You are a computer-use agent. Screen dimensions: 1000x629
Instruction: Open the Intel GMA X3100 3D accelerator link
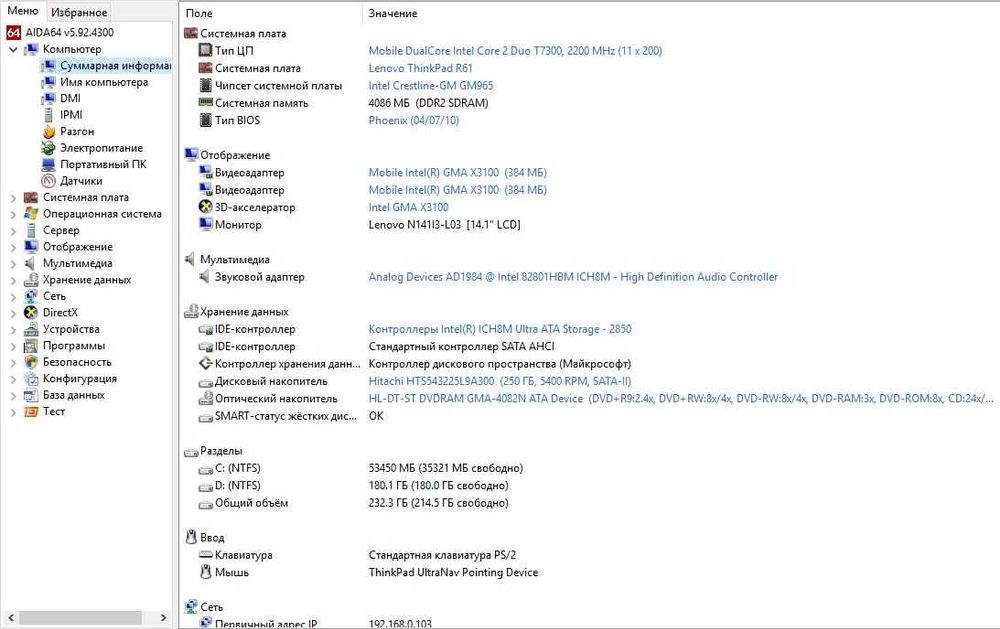[x=408, y=207]
